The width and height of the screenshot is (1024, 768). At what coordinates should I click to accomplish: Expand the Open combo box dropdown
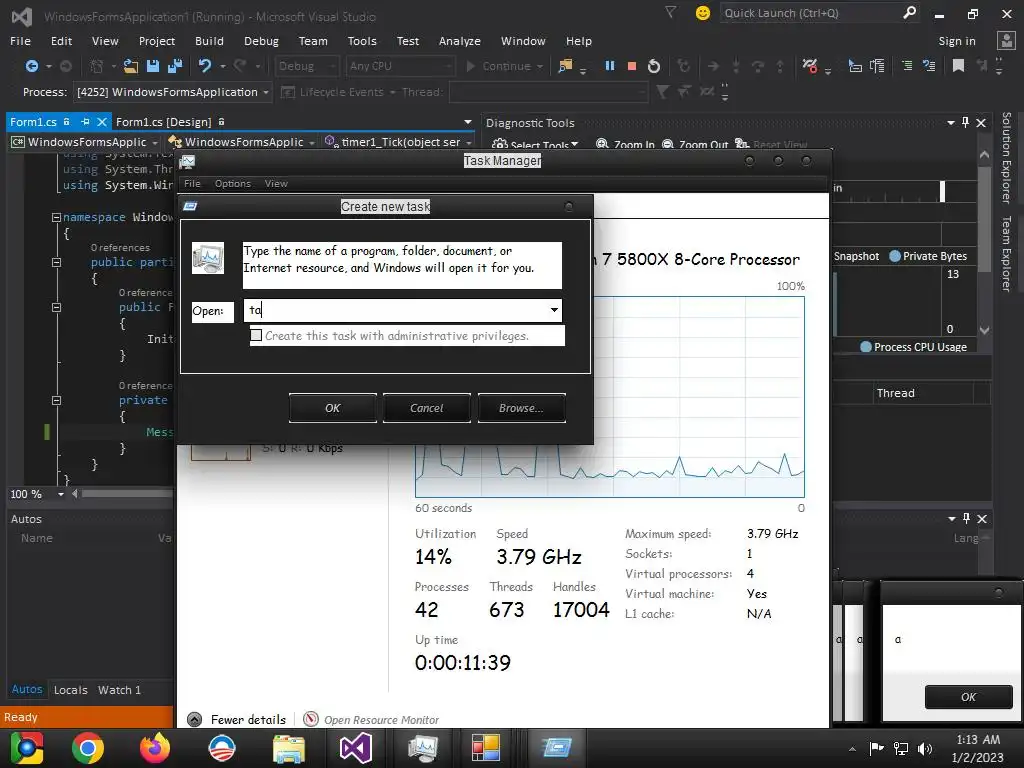click(554, 310)
